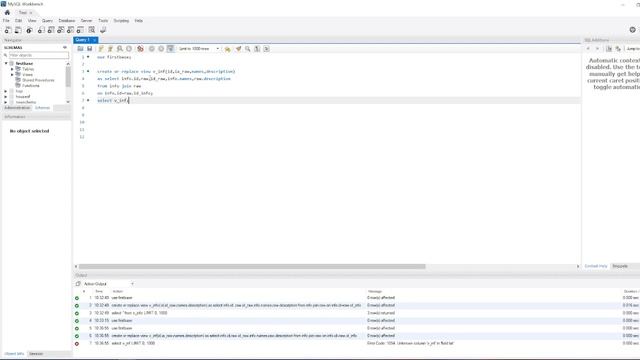Open the Limit to 1000 rows dropdown
Screen dimensions: 640x360
tap(199, 49)
